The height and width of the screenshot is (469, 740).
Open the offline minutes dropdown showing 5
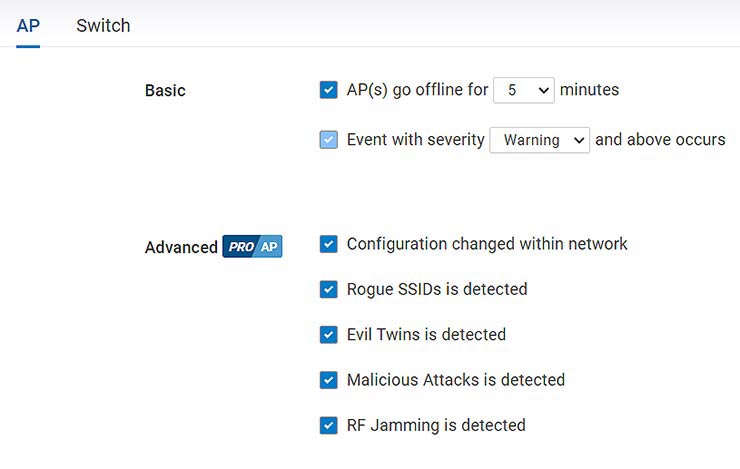tap(524, 90)
